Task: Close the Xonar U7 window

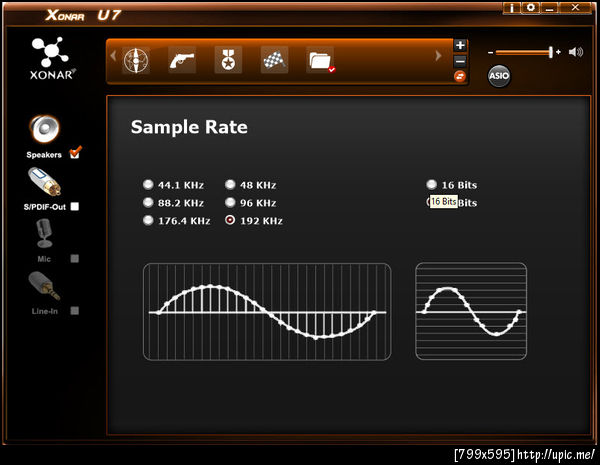Action: (x=575, y=8)
